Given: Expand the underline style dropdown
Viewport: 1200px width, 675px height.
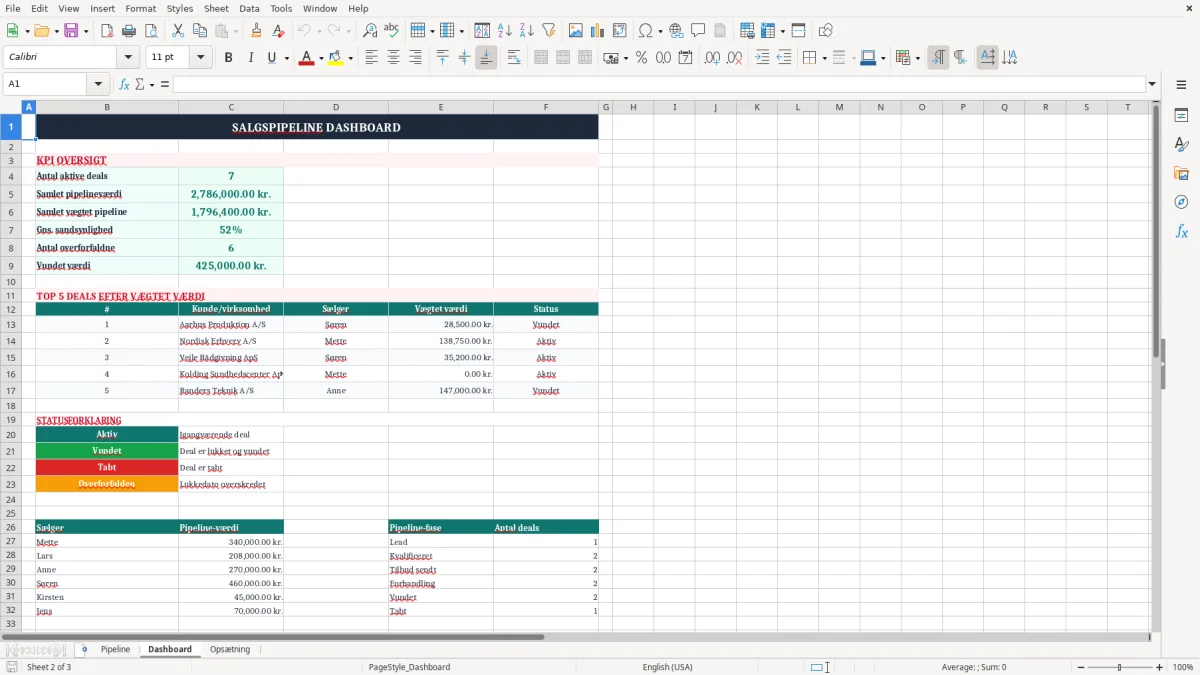Looking at the screenshot, I should pyautogui.click(x=287, y=58).
